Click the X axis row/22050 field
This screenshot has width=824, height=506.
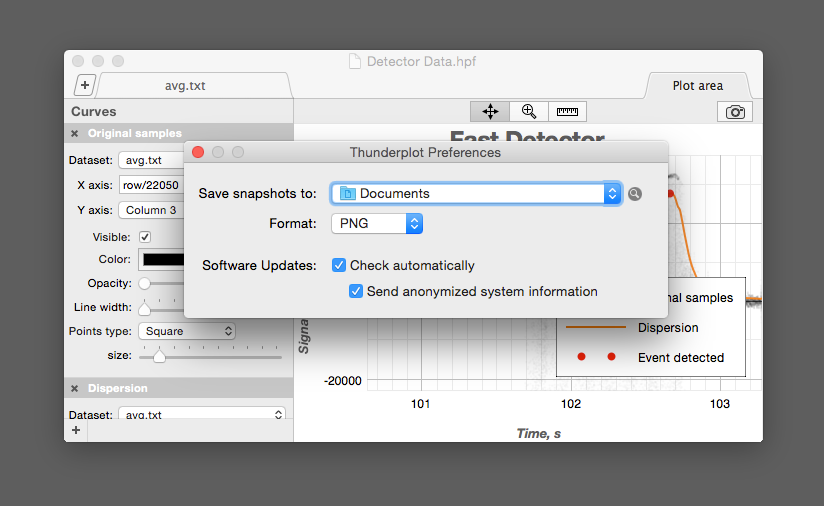point(151,185)
